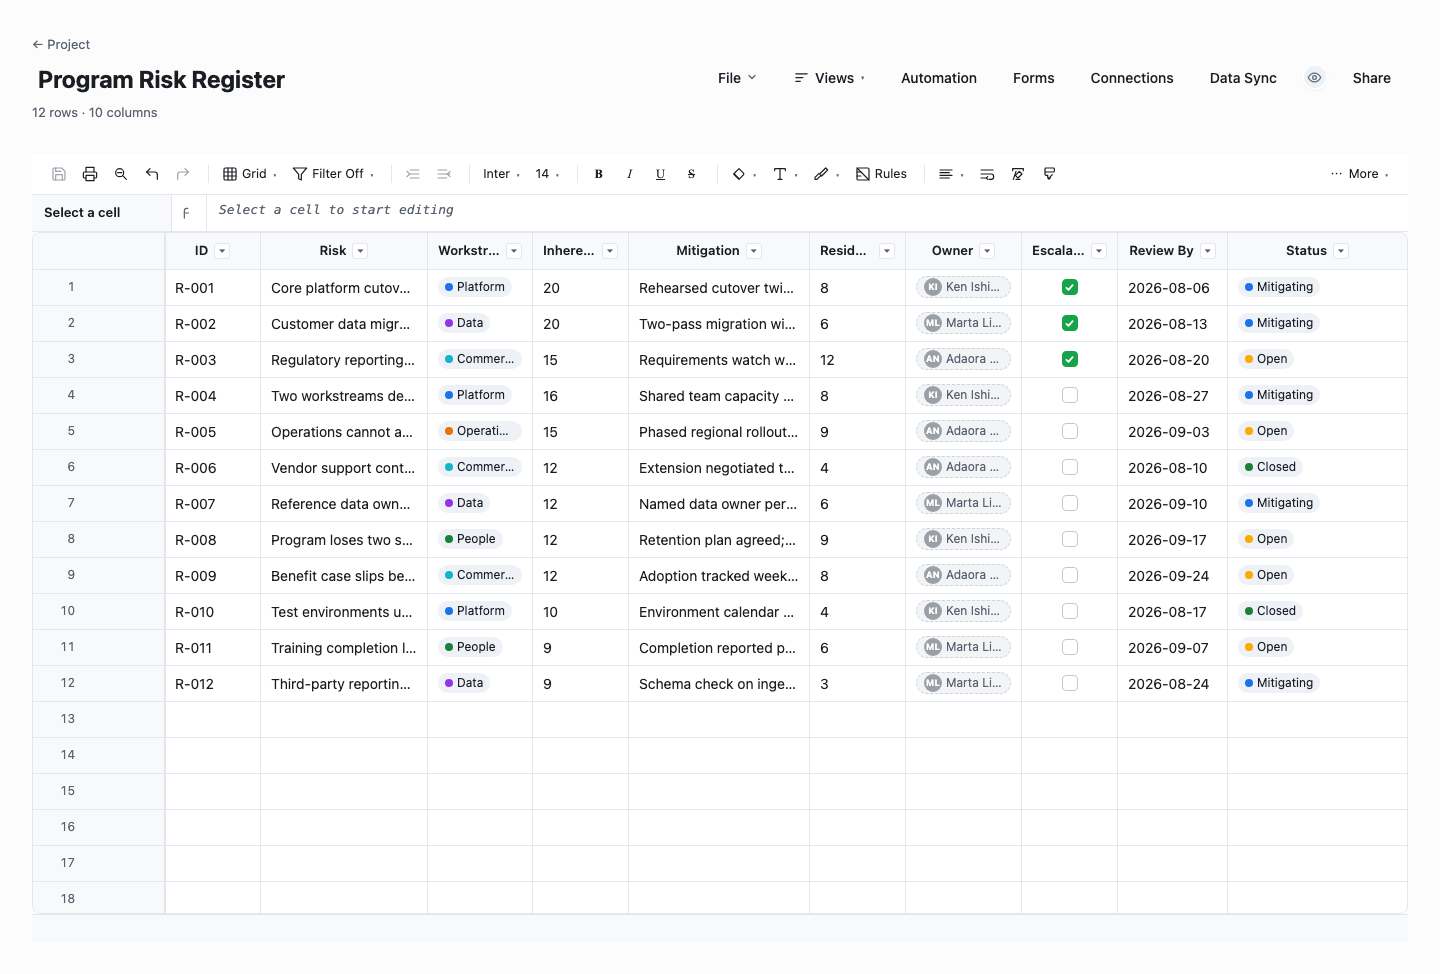Open the text alignment options

(951, 174)
